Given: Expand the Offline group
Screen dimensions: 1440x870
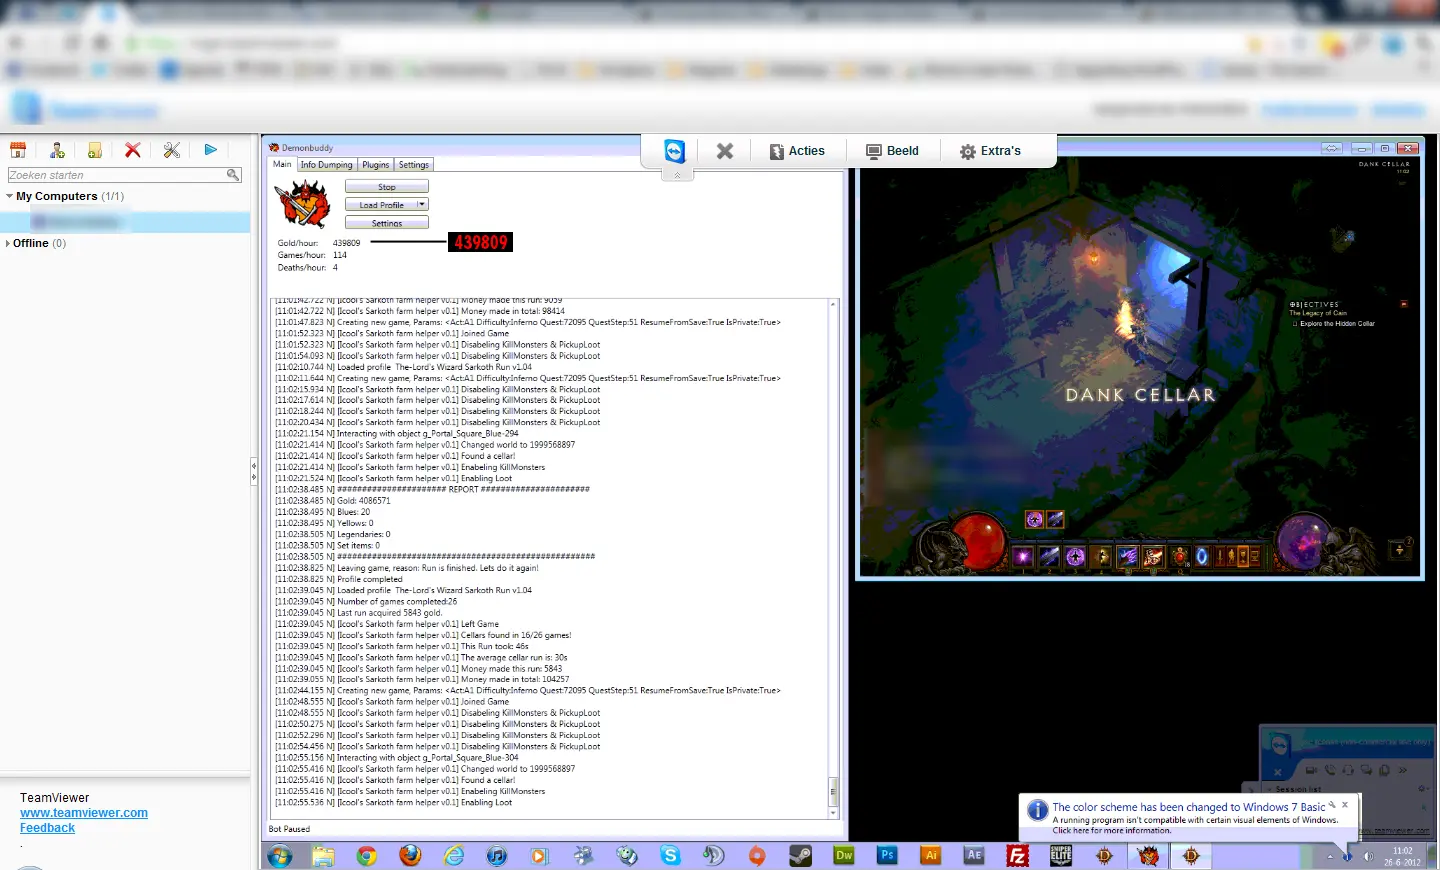Looking at the screenshot, I should (x=8, y=243).
